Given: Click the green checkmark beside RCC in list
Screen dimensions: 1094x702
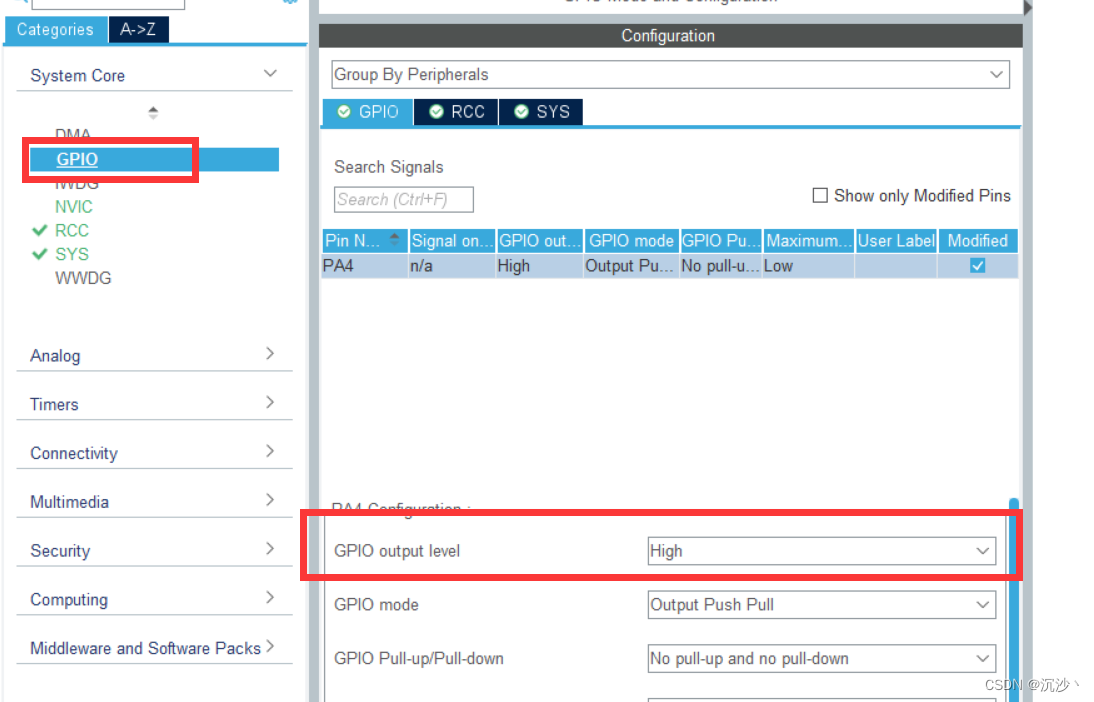Looking at the screenshot, I should (40, 230).
